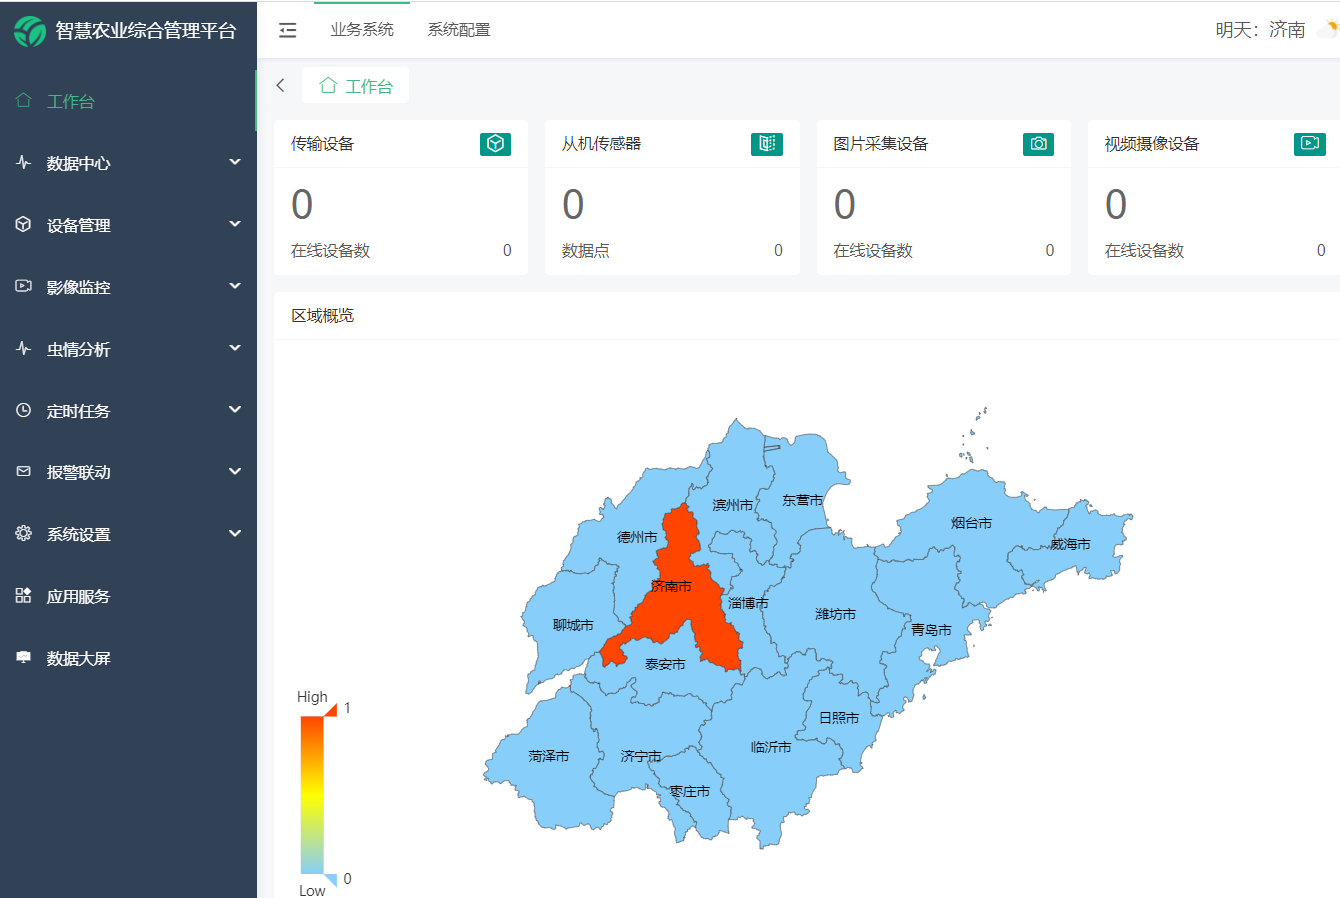Screen dimensions: 1340x898
Task: Expand the 定时任务 menu chevron
Action: 235,410
